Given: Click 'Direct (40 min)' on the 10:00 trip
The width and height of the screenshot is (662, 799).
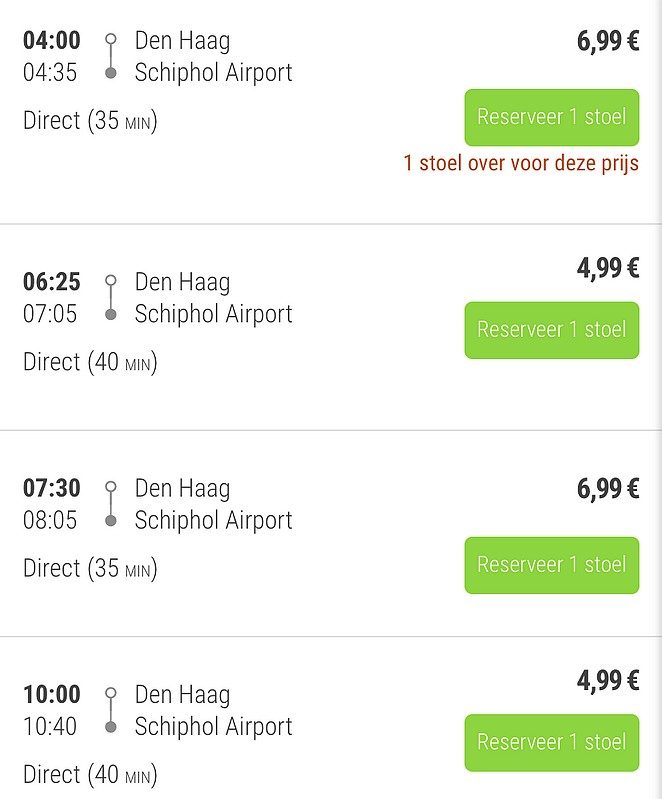Looking at the screenshot, I should point(90,774).
